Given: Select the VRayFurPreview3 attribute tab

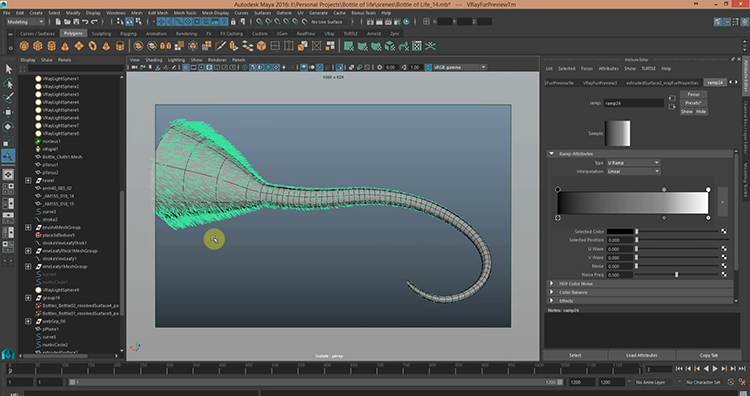Looking at the screenshot, I should [x=600, y=83].
